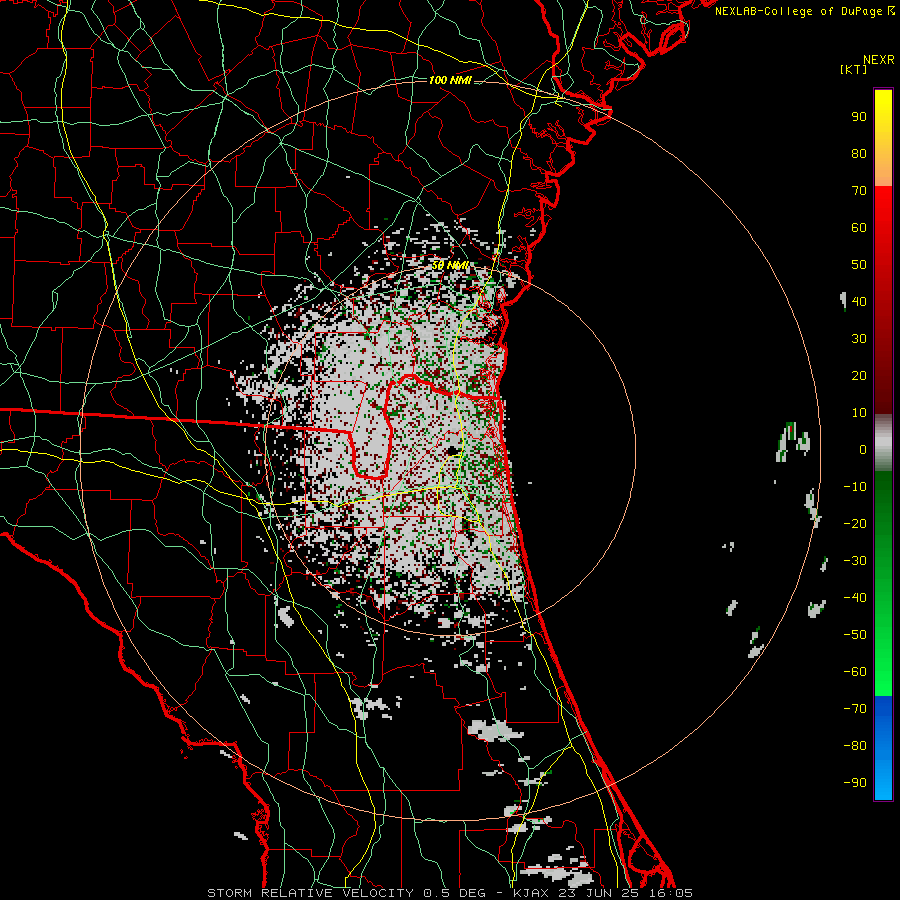This screenshot has width=900, height=900.
Task: Click the NEXR label above color scale
Action: [879, 60]
